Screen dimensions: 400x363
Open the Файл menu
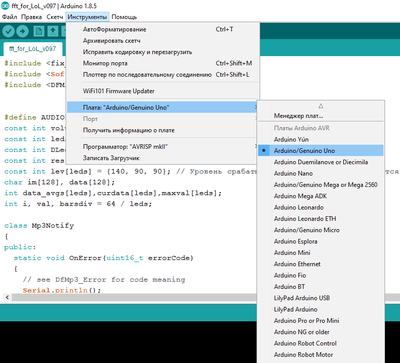[9, 17]
